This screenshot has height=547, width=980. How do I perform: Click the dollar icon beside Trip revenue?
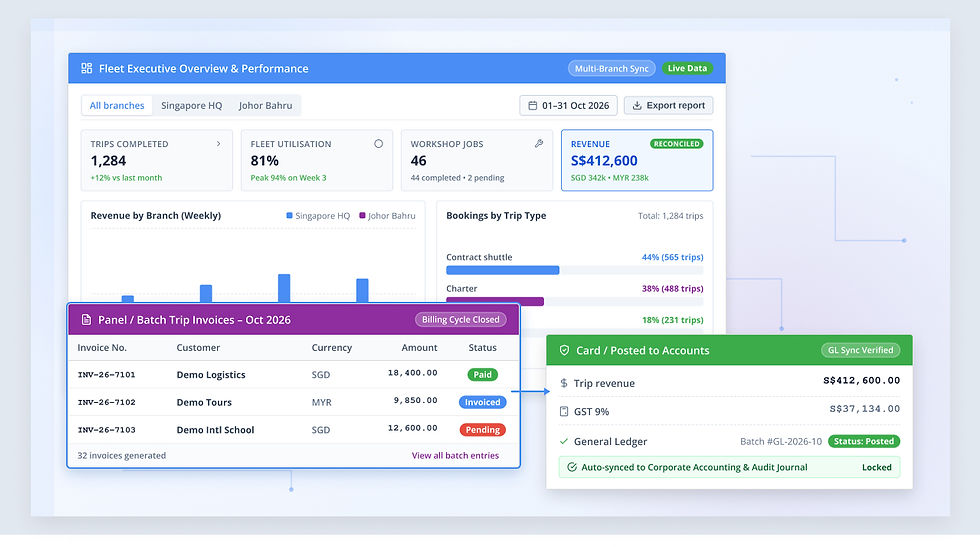click(564, 383)
